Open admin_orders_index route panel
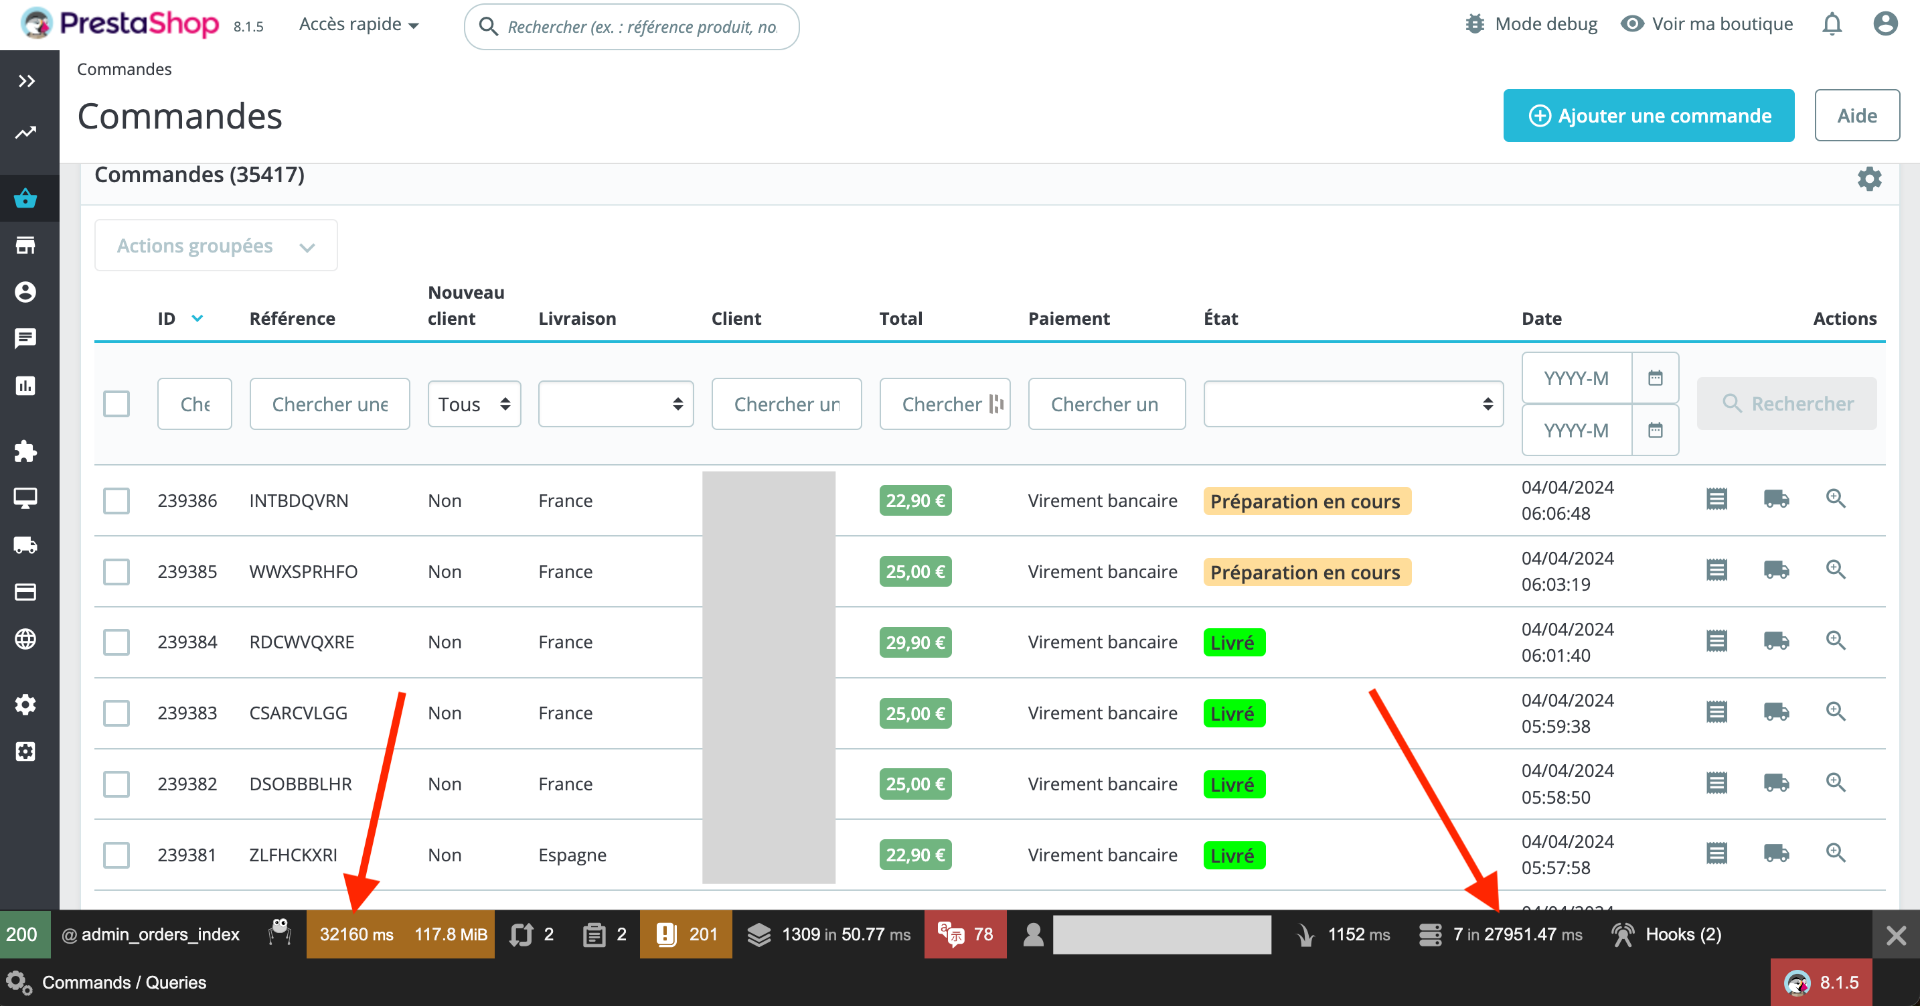1920x1006 pixels. coord(151,935)
